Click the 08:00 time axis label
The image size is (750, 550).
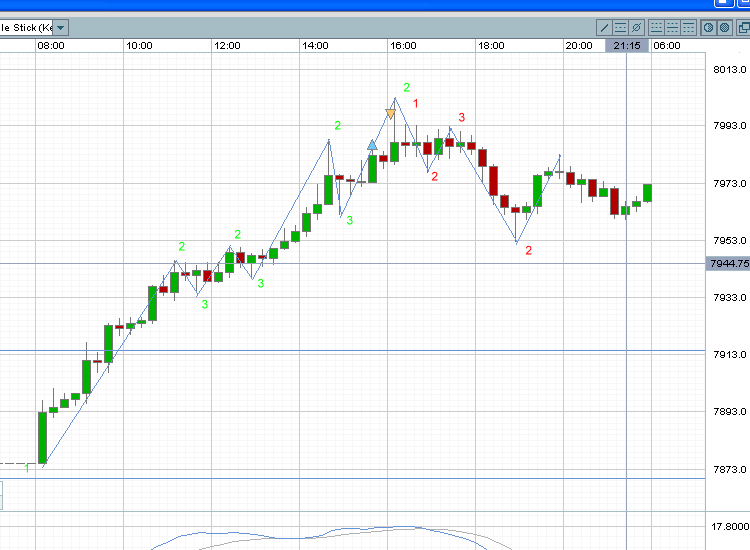(51, 45)
